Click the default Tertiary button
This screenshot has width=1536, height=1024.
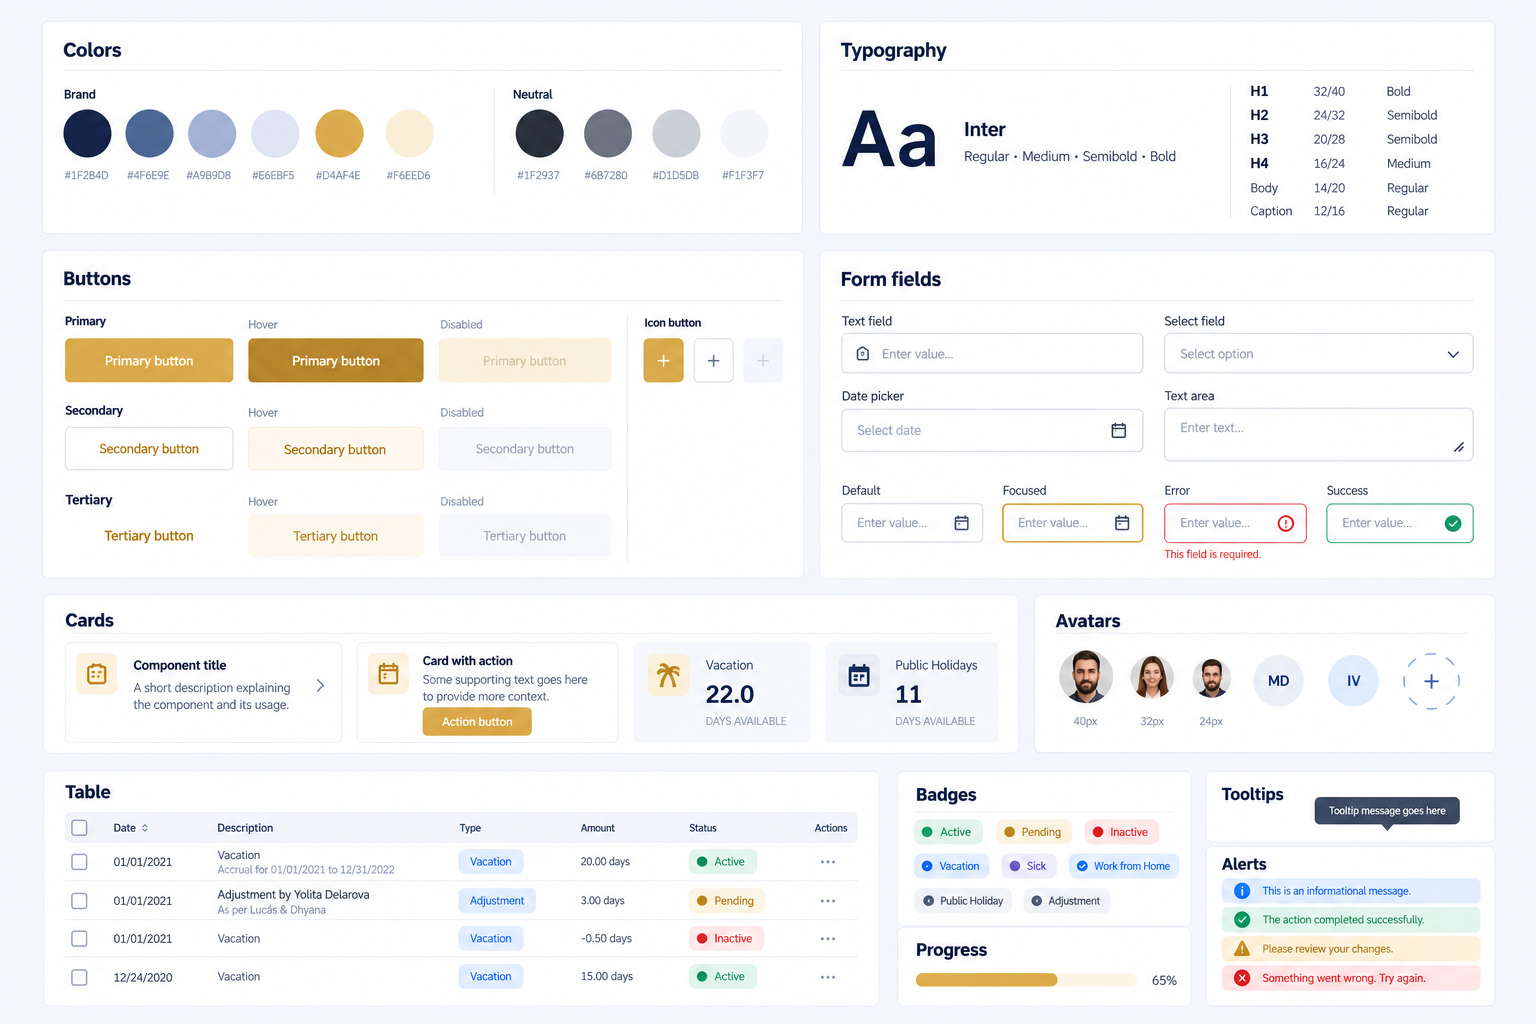149,536
